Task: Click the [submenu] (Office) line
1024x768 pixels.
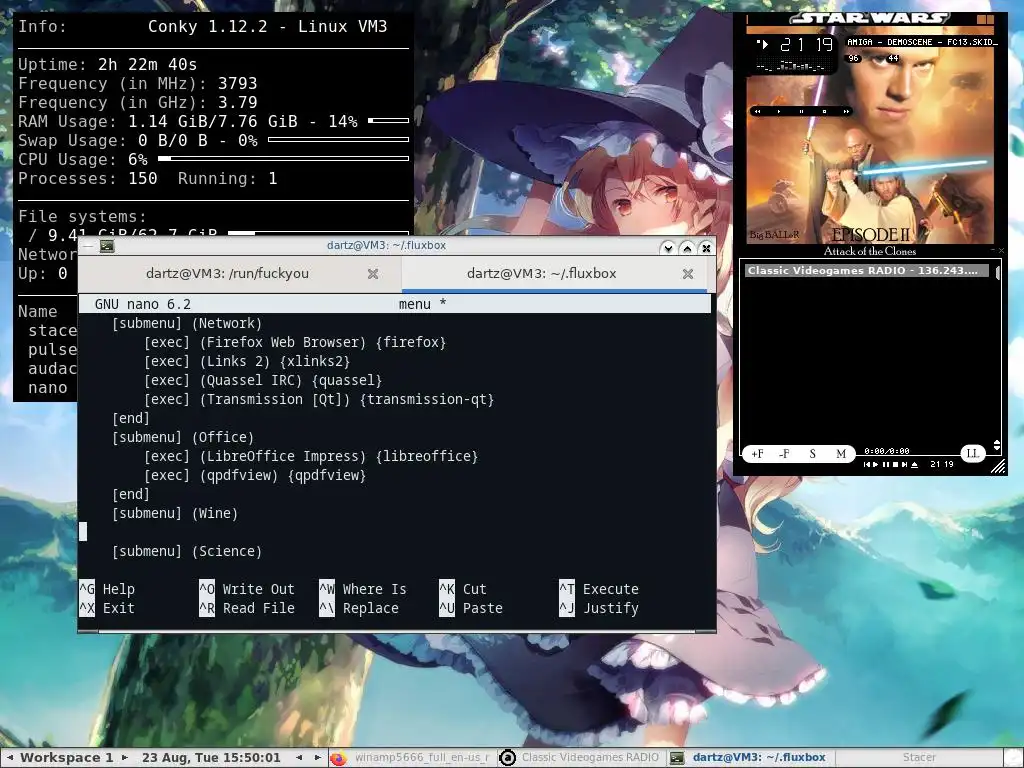Action: [183, 437]
